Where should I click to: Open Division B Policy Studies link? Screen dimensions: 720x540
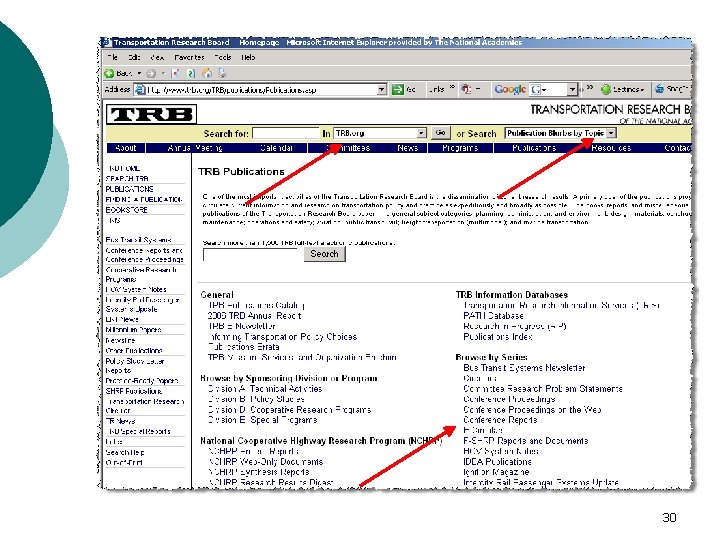256,399
